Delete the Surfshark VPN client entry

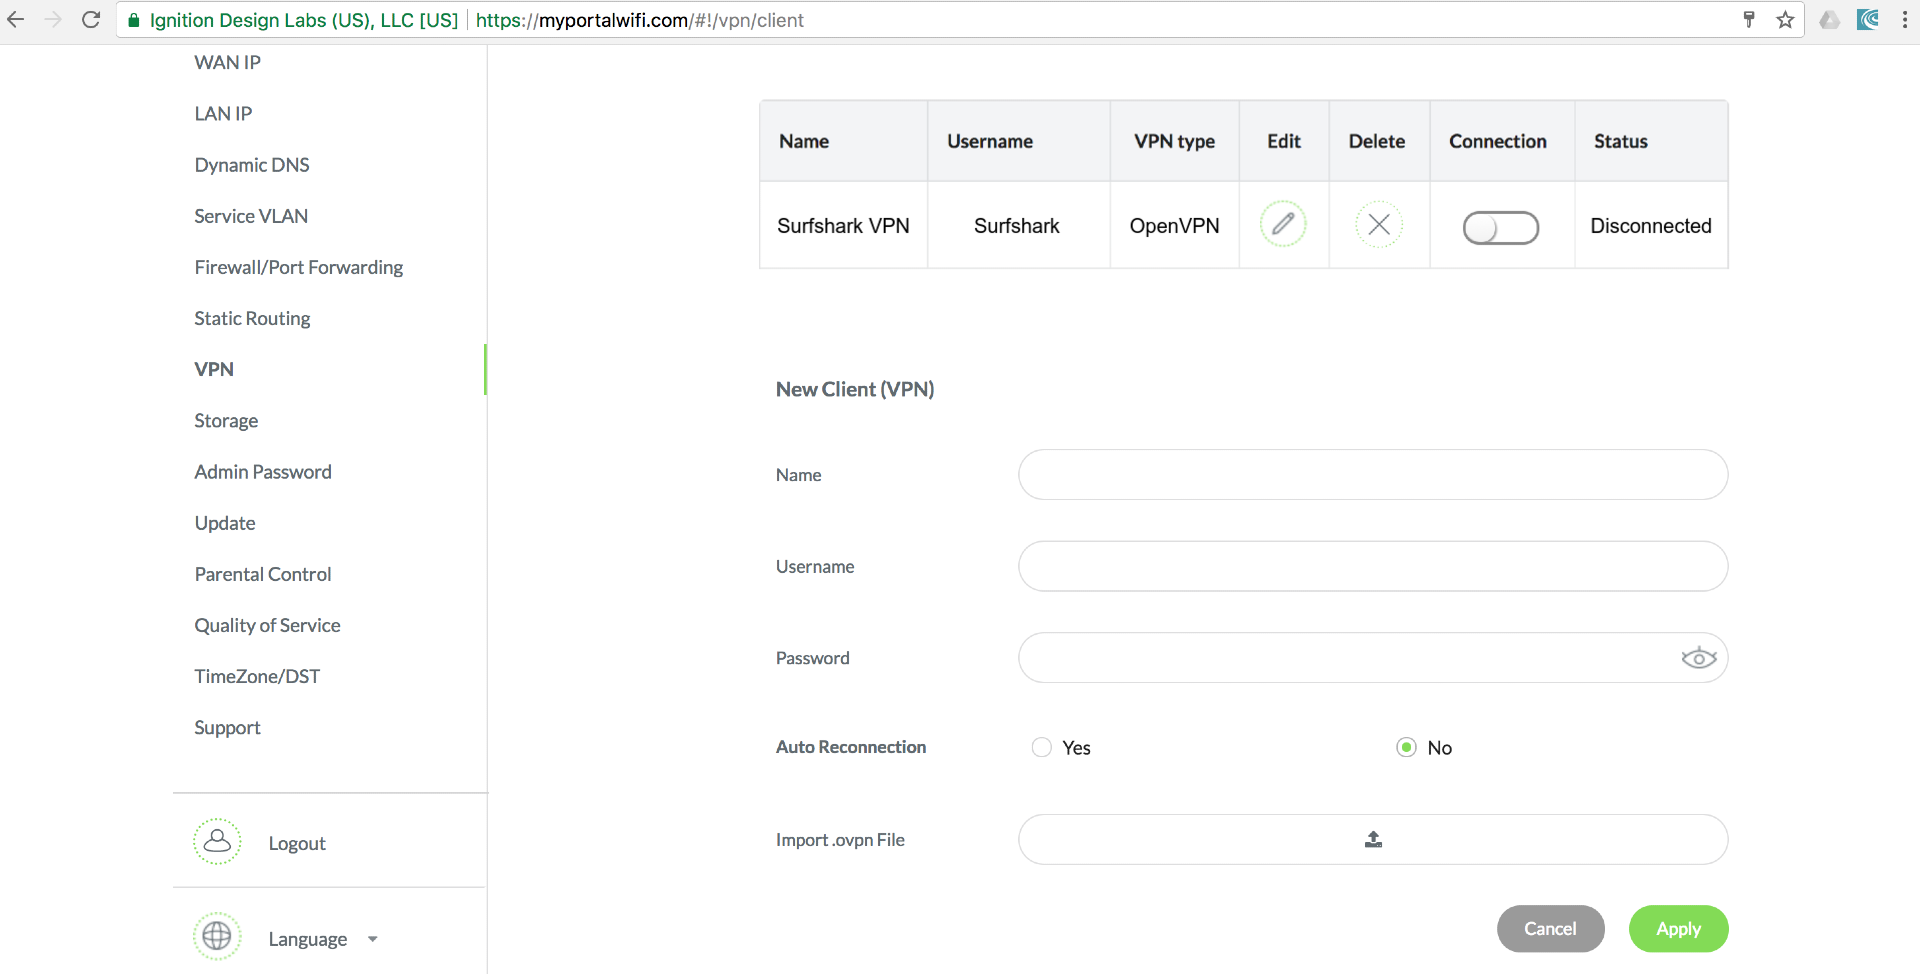pyautogui.click(x=1378, y=224)
